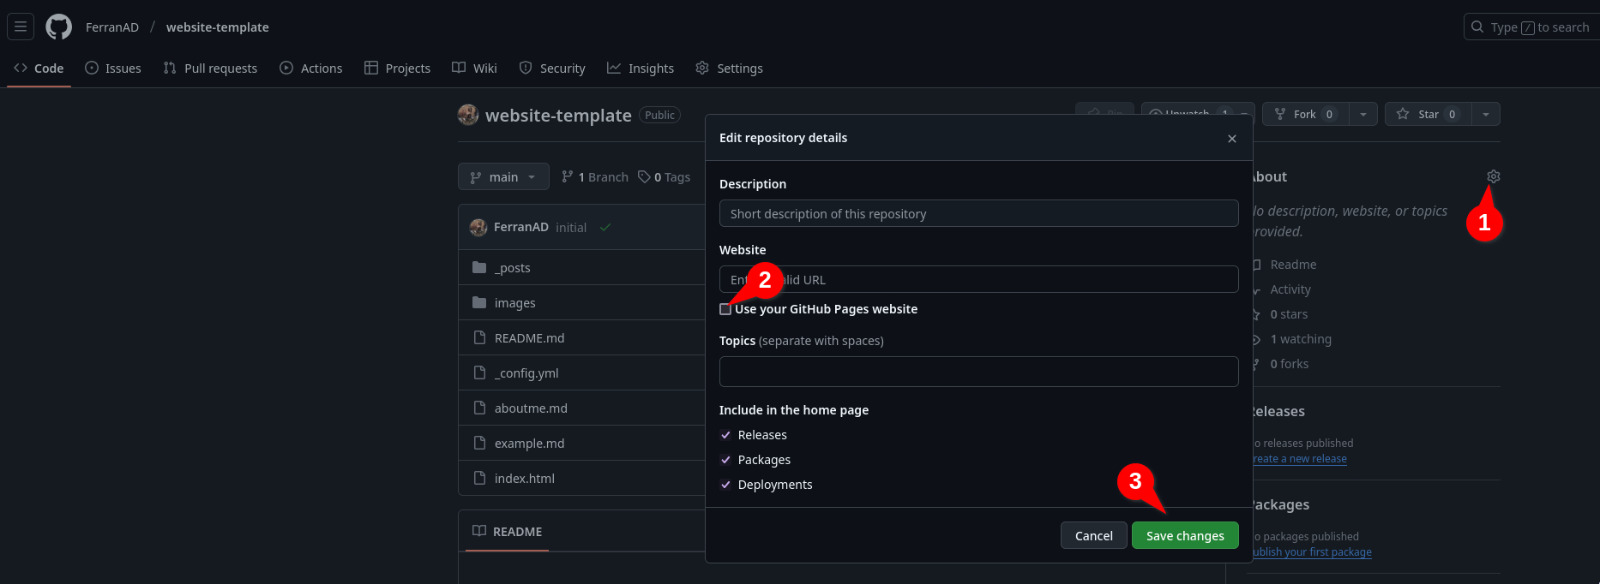This screenshot has height=584, width=1600.
Task: Click the search magnifier icon
Action: [1478, 27]
